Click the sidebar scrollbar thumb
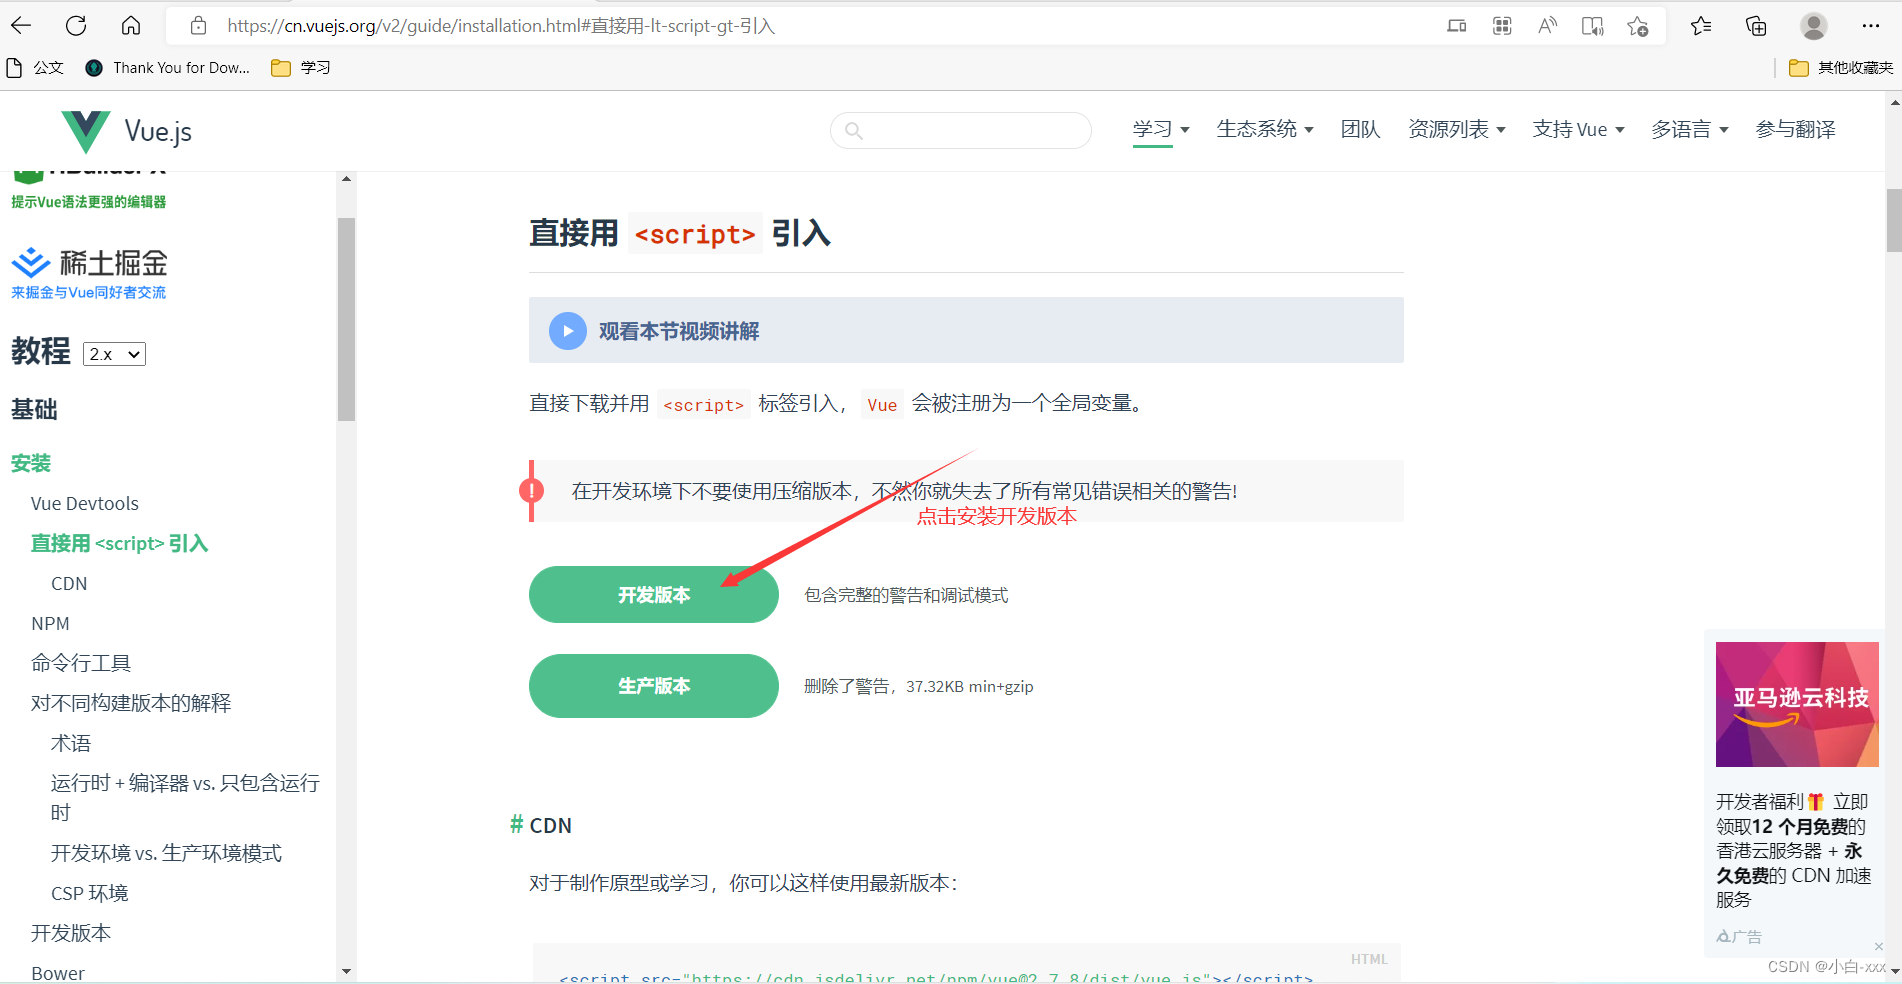Viewport: 1902px width, 984px height. pyautogui.click(x=346, y=319)
